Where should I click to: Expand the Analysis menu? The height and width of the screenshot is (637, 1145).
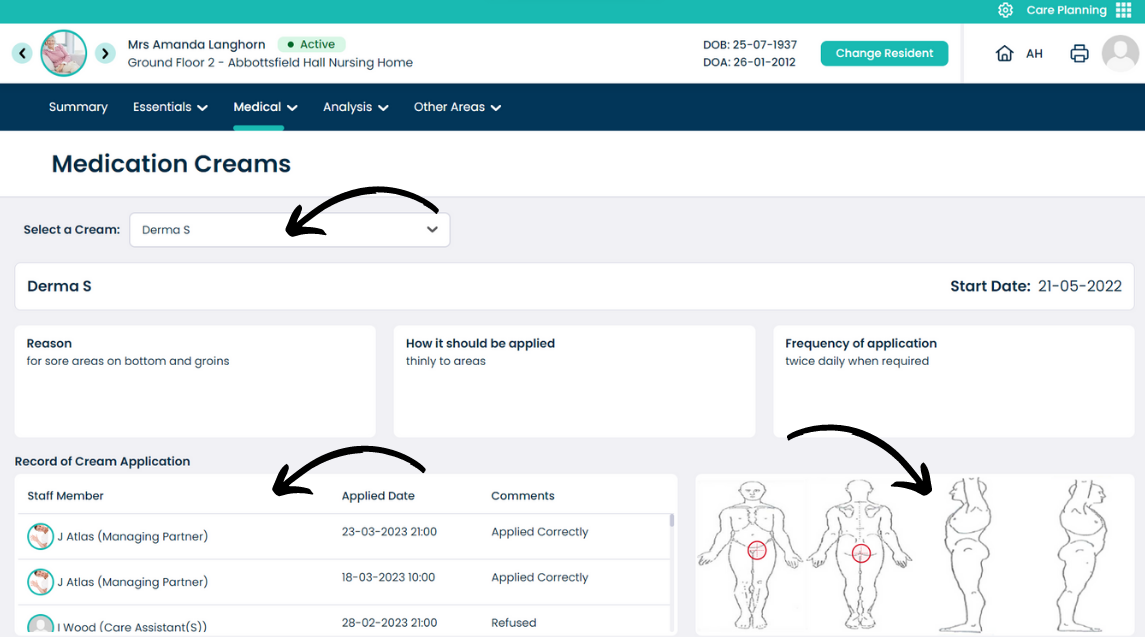pos(356,107)
